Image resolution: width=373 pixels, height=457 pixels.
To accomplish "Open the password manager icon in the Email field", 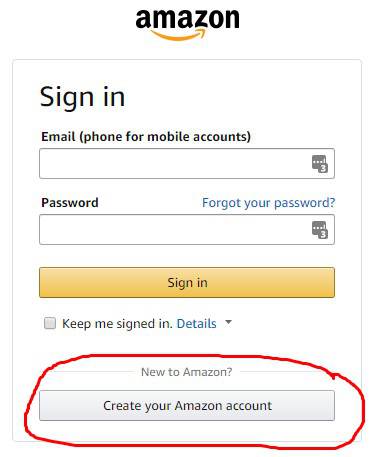I will click(320, 164).
